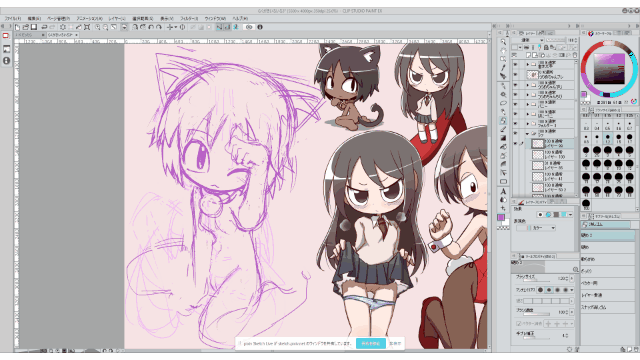Click the Border effect icon in Layer Property
This screenshot has height=360, width=640.
540,214
